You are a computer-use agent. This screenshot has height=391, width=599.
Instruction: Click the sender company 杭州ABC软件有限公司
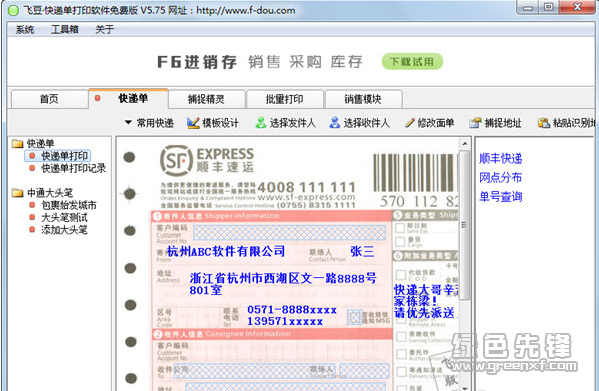click(x=226, y=251)
